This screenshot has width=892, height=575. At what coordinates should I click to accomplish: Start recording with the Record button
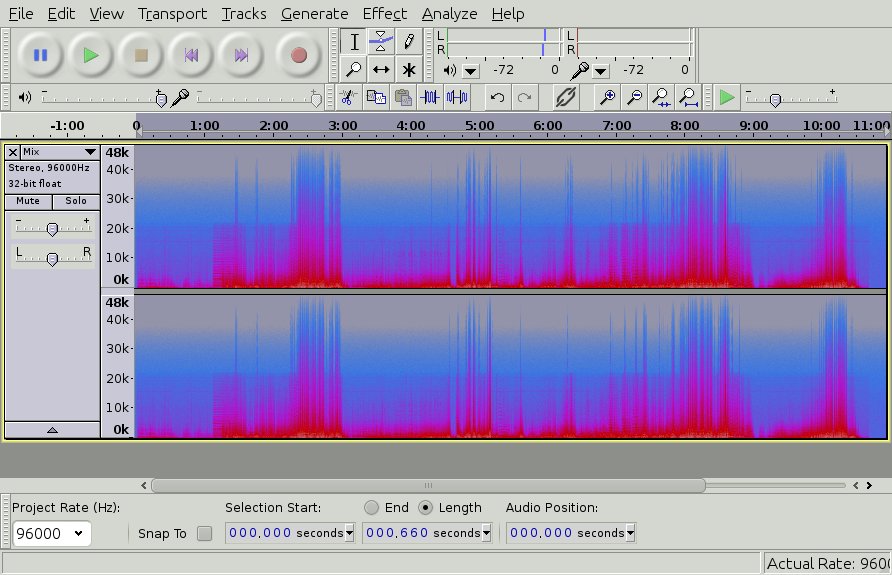point(299,55)
